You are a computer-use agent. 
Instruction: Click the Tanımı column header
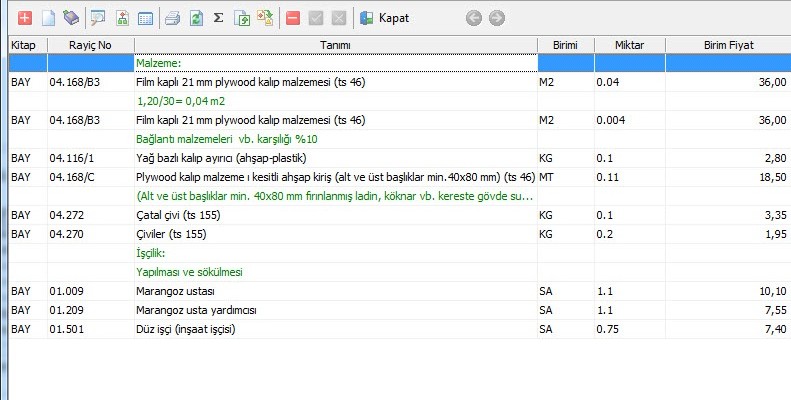[x=334, y=45]
